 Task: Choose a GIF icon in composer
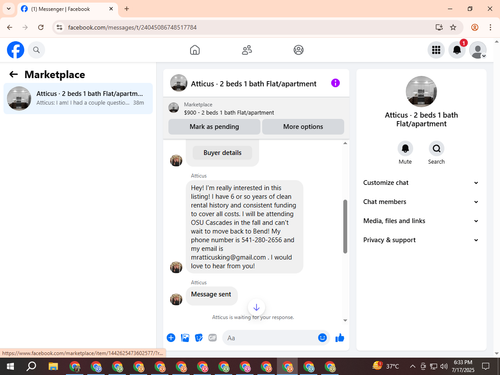point(212,338)
